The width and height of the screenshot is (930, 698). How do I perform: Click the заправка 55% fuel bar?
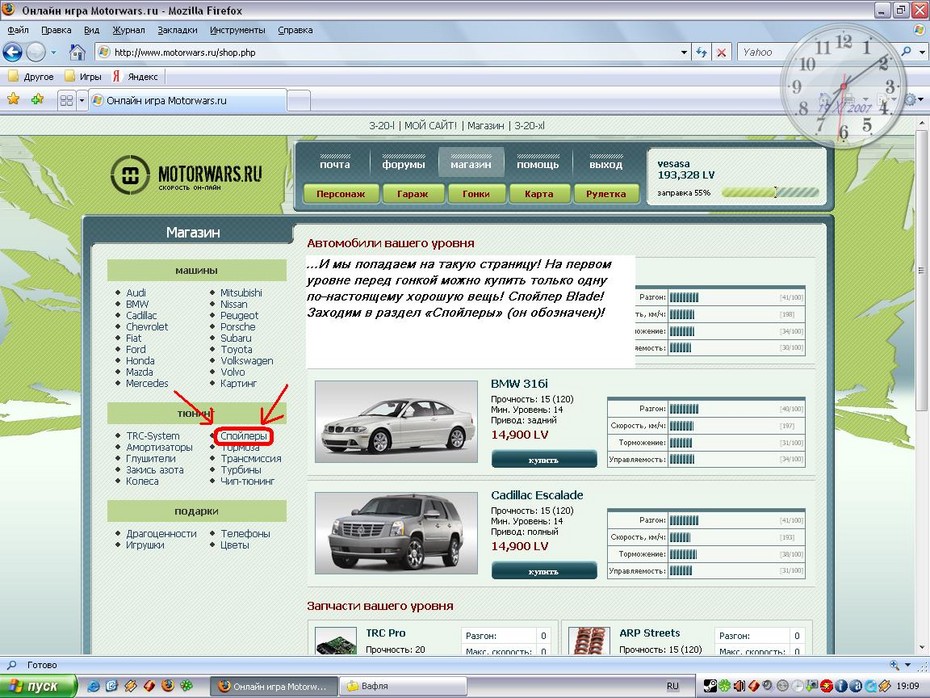[x=770, y=192]
